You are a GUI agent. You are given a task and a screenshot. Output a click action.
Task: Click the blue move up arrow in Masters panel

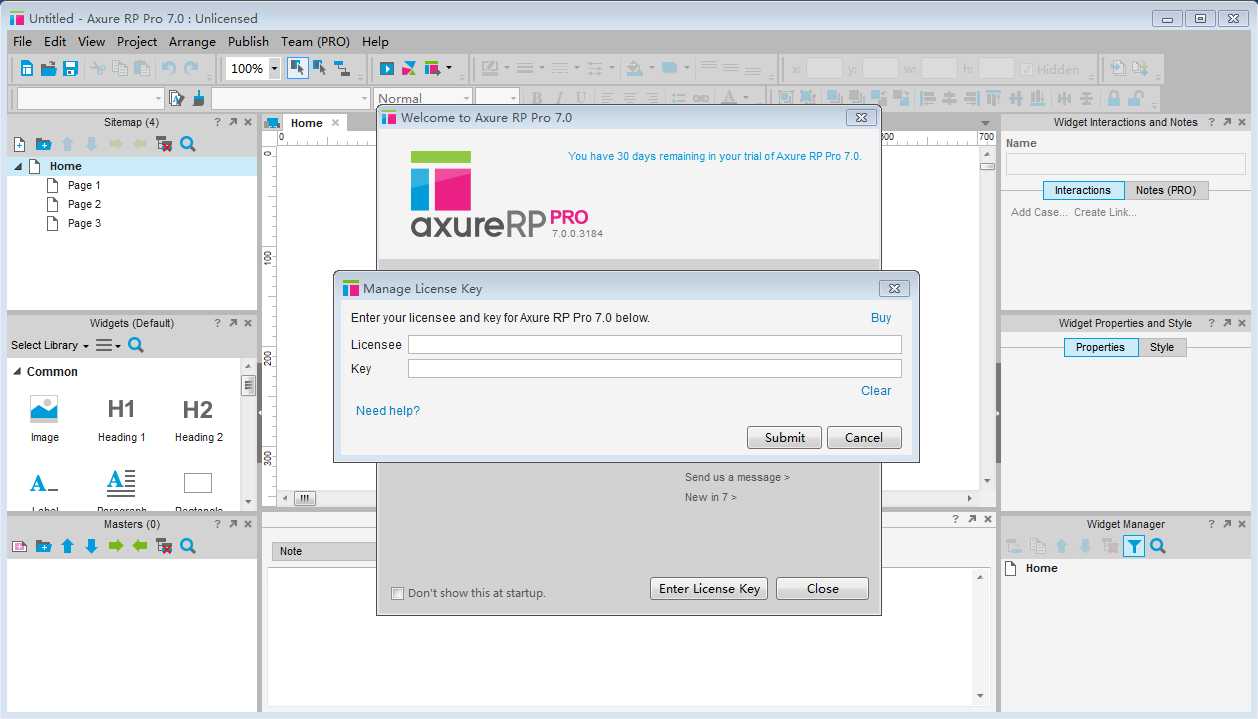[x=67, y=546]
